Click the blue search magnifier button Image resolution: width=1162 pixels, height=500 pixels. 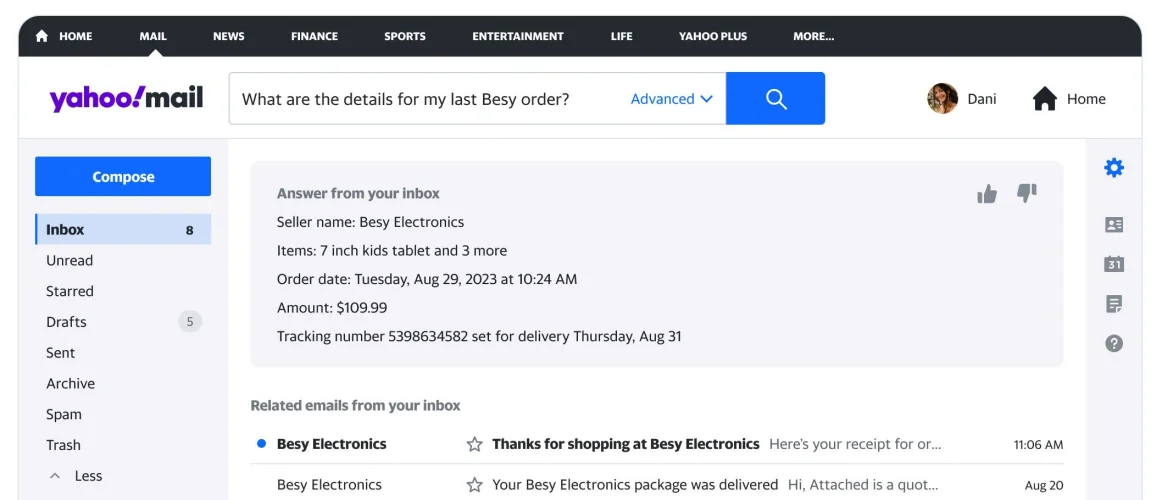[x=775, y=98]
